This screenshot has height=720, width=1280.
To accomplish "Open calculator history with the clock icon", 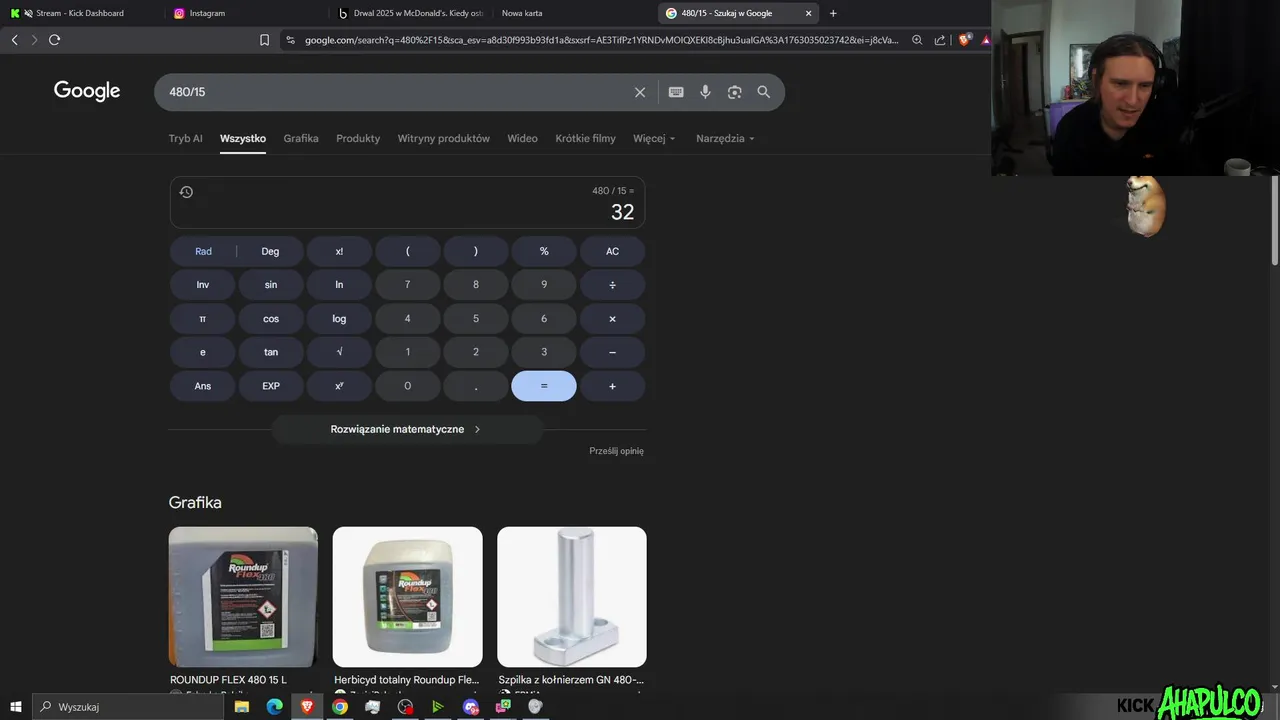I will (186, 192).
